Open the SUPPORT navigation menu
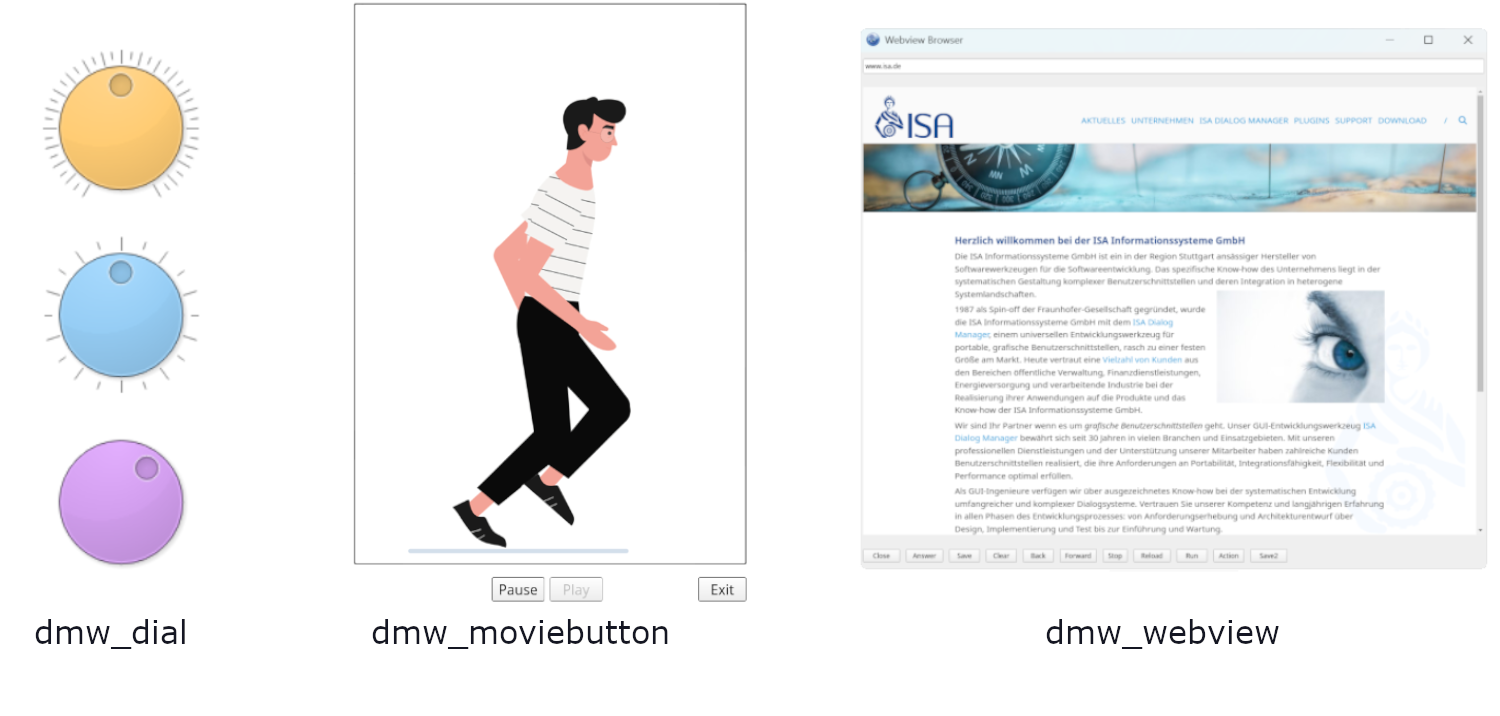Viewport: 1500px width, 716px height. pyautogui.click(x=1353, y=121)
